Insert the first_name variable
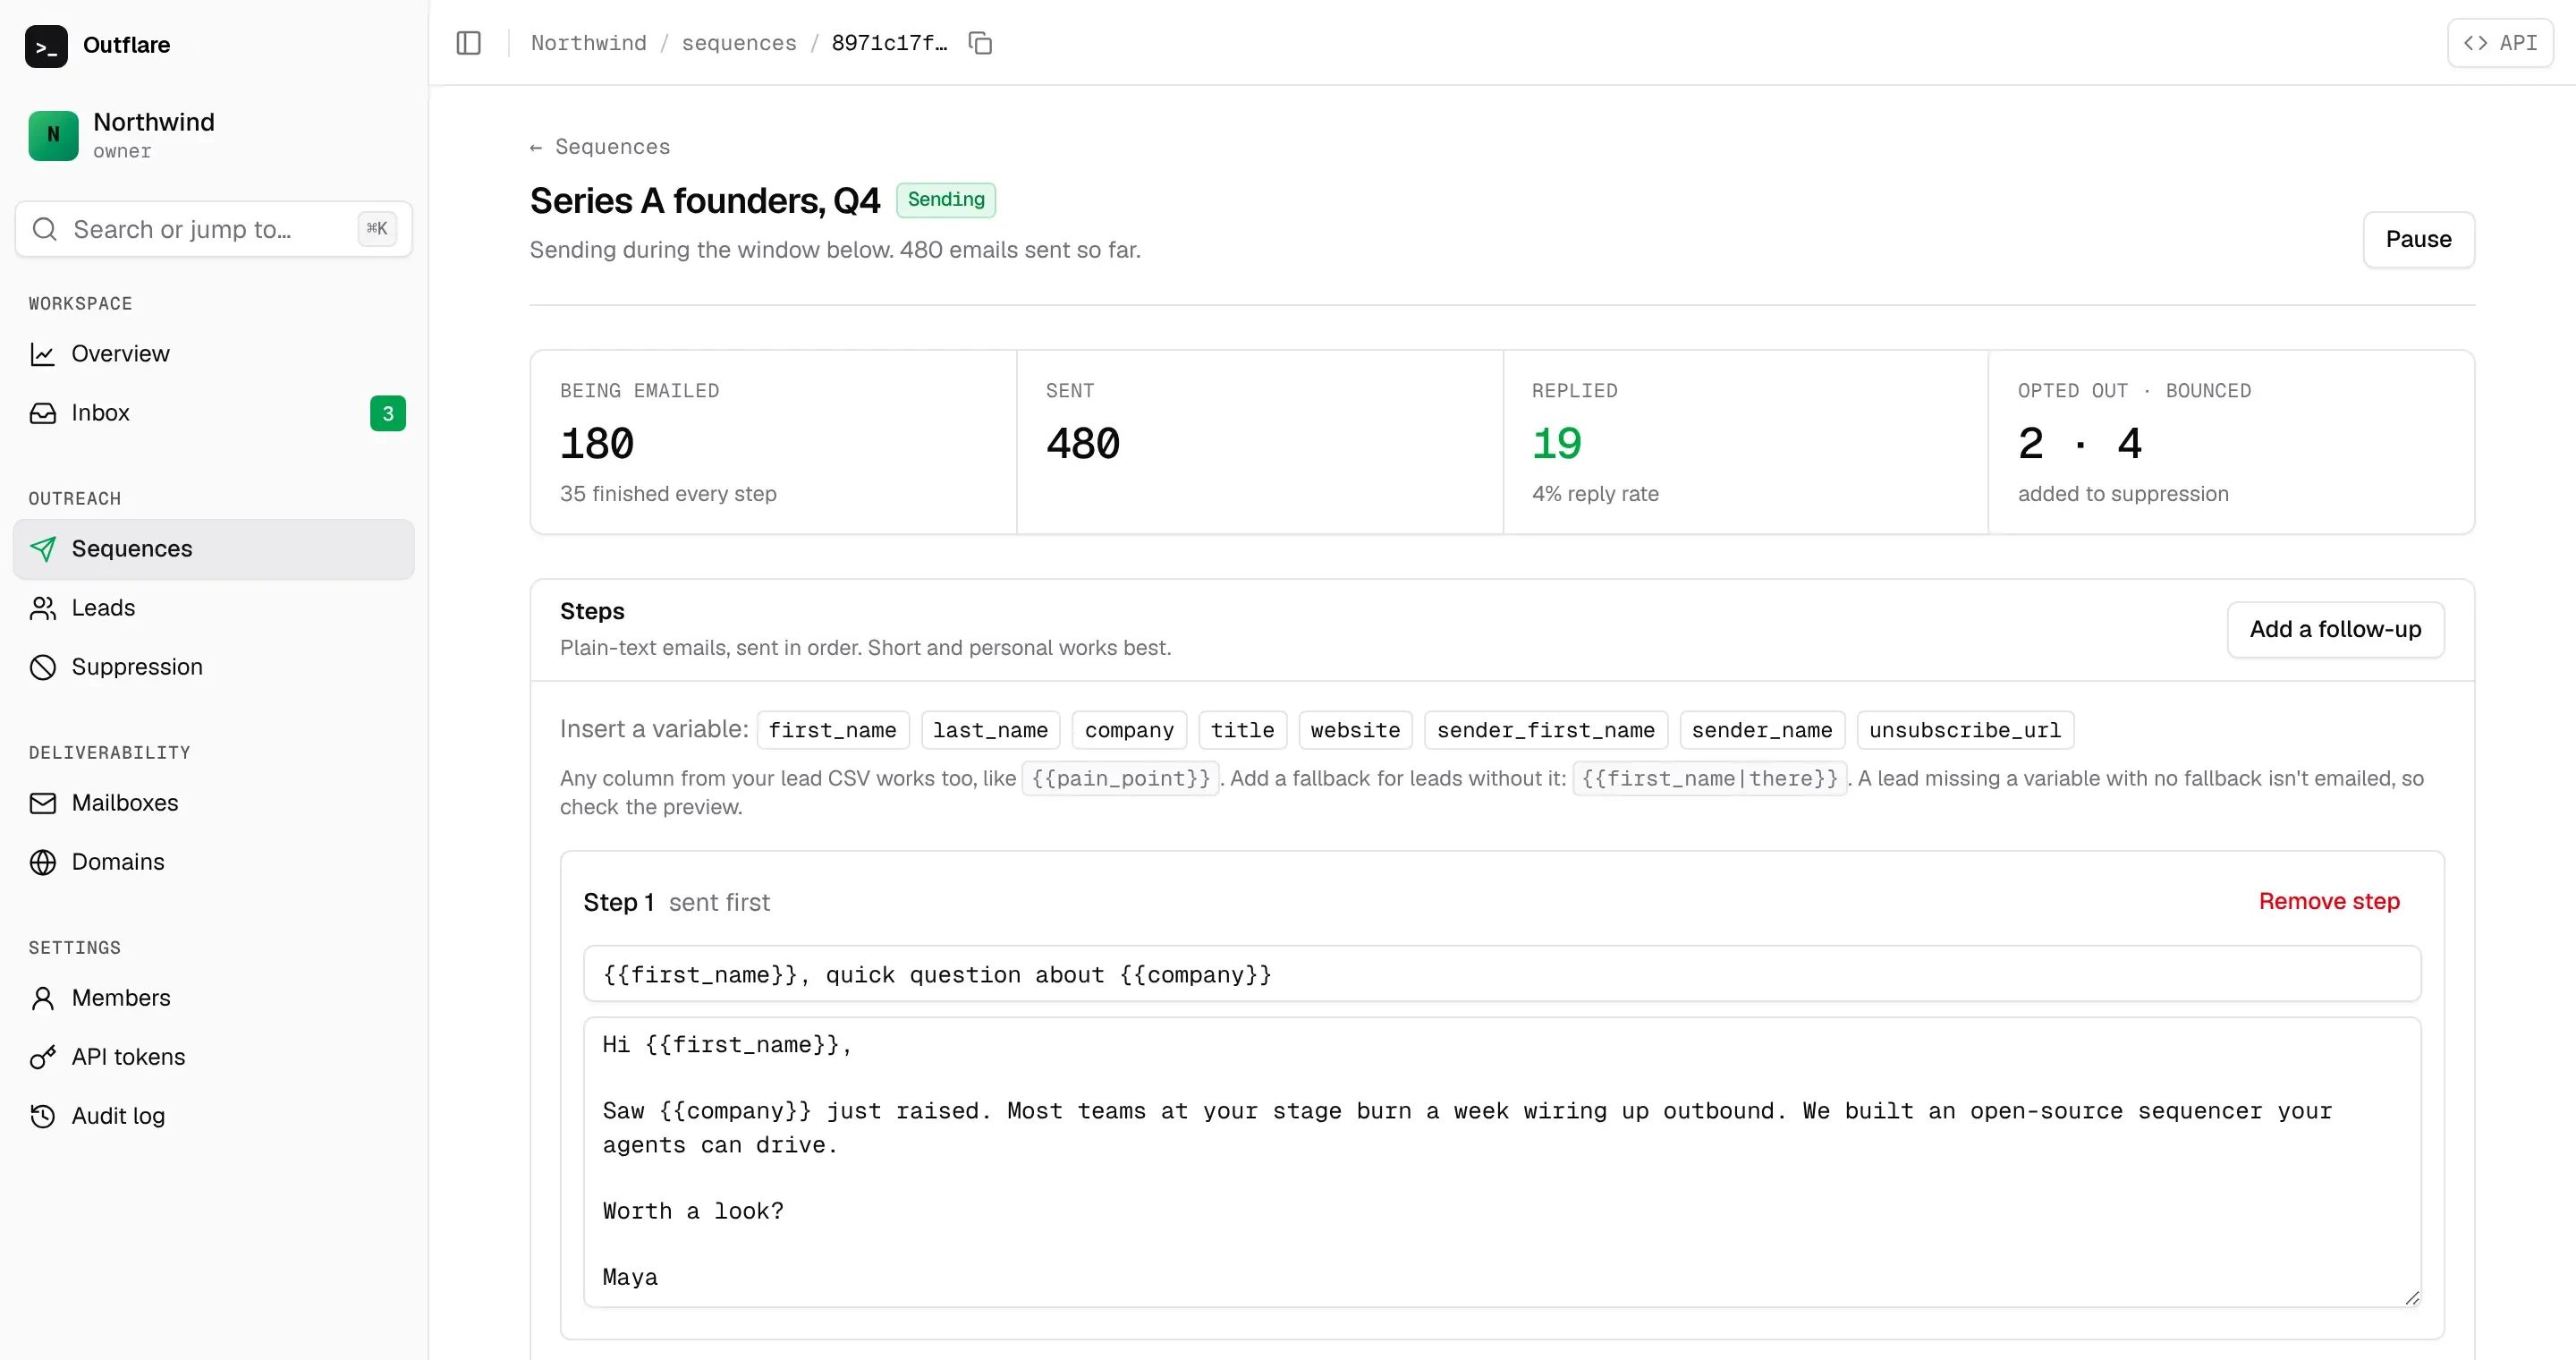The width and height of the screenshot is (2576, 1360). [833, 730]
